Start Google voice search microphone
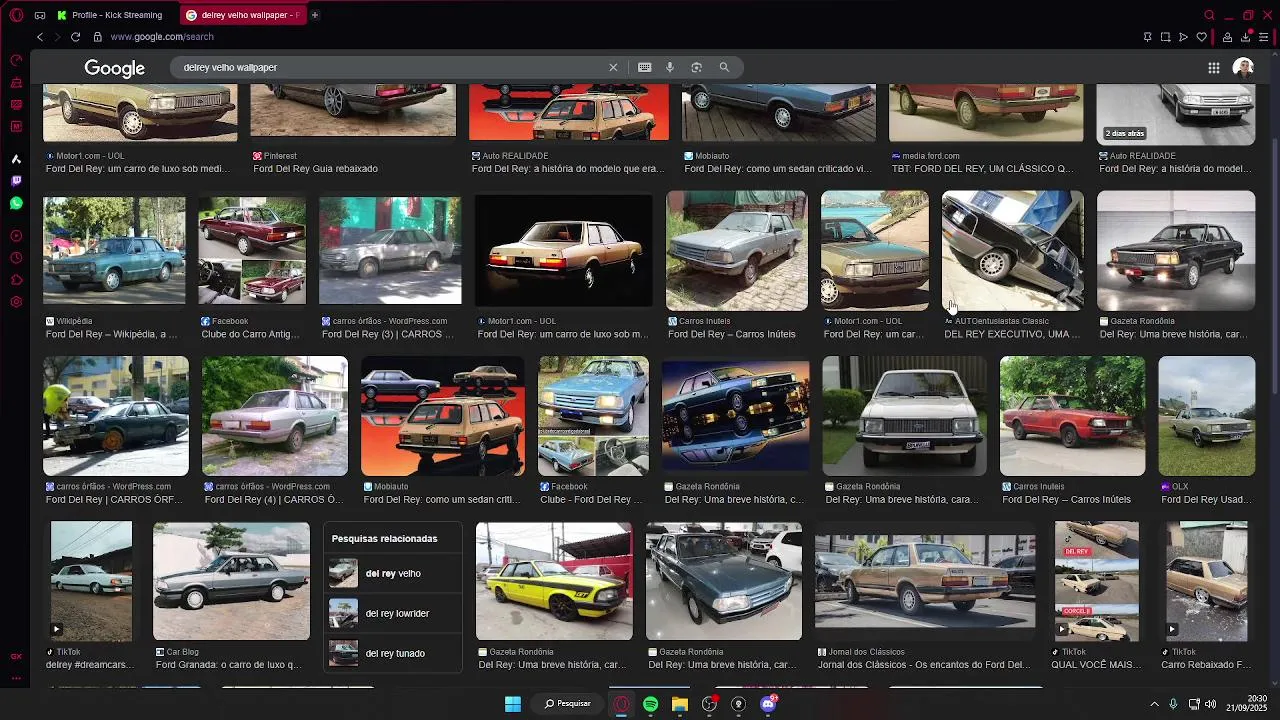1280x720 pixels. click(x=670, y=67)
